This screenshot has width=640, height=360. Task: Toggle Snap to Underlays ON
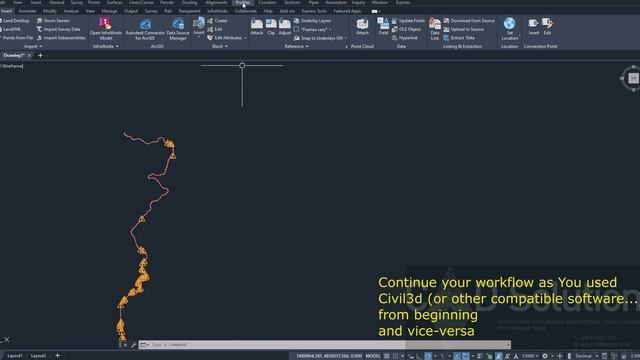(318, 38)
